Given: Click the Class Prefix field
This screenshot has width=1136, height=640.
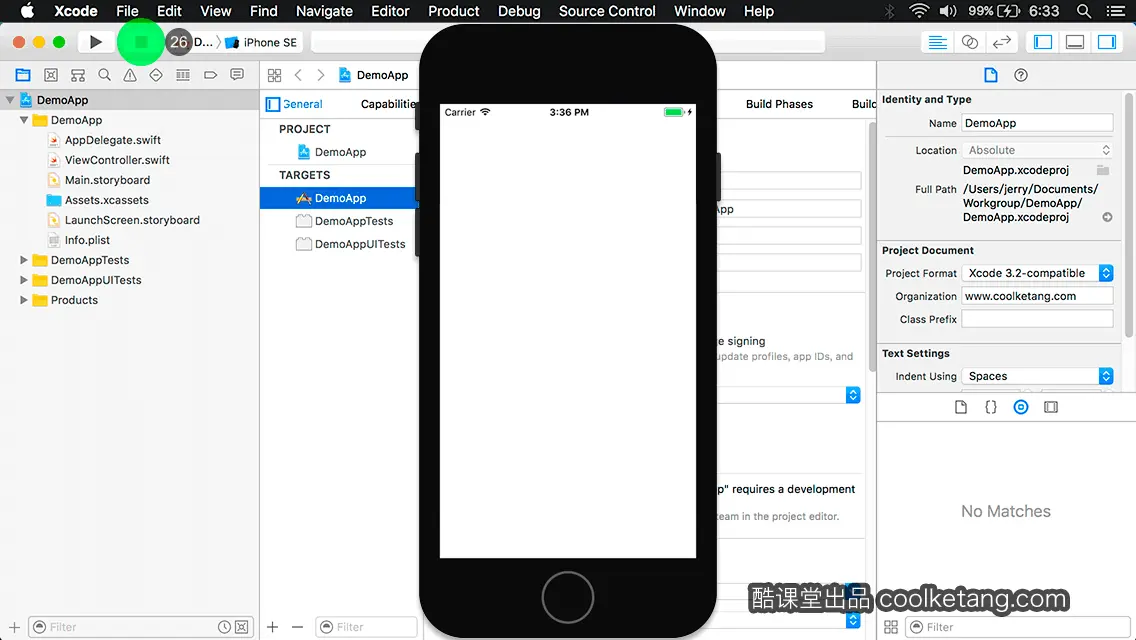Looking at the screenshot, I should (1037, 319).
